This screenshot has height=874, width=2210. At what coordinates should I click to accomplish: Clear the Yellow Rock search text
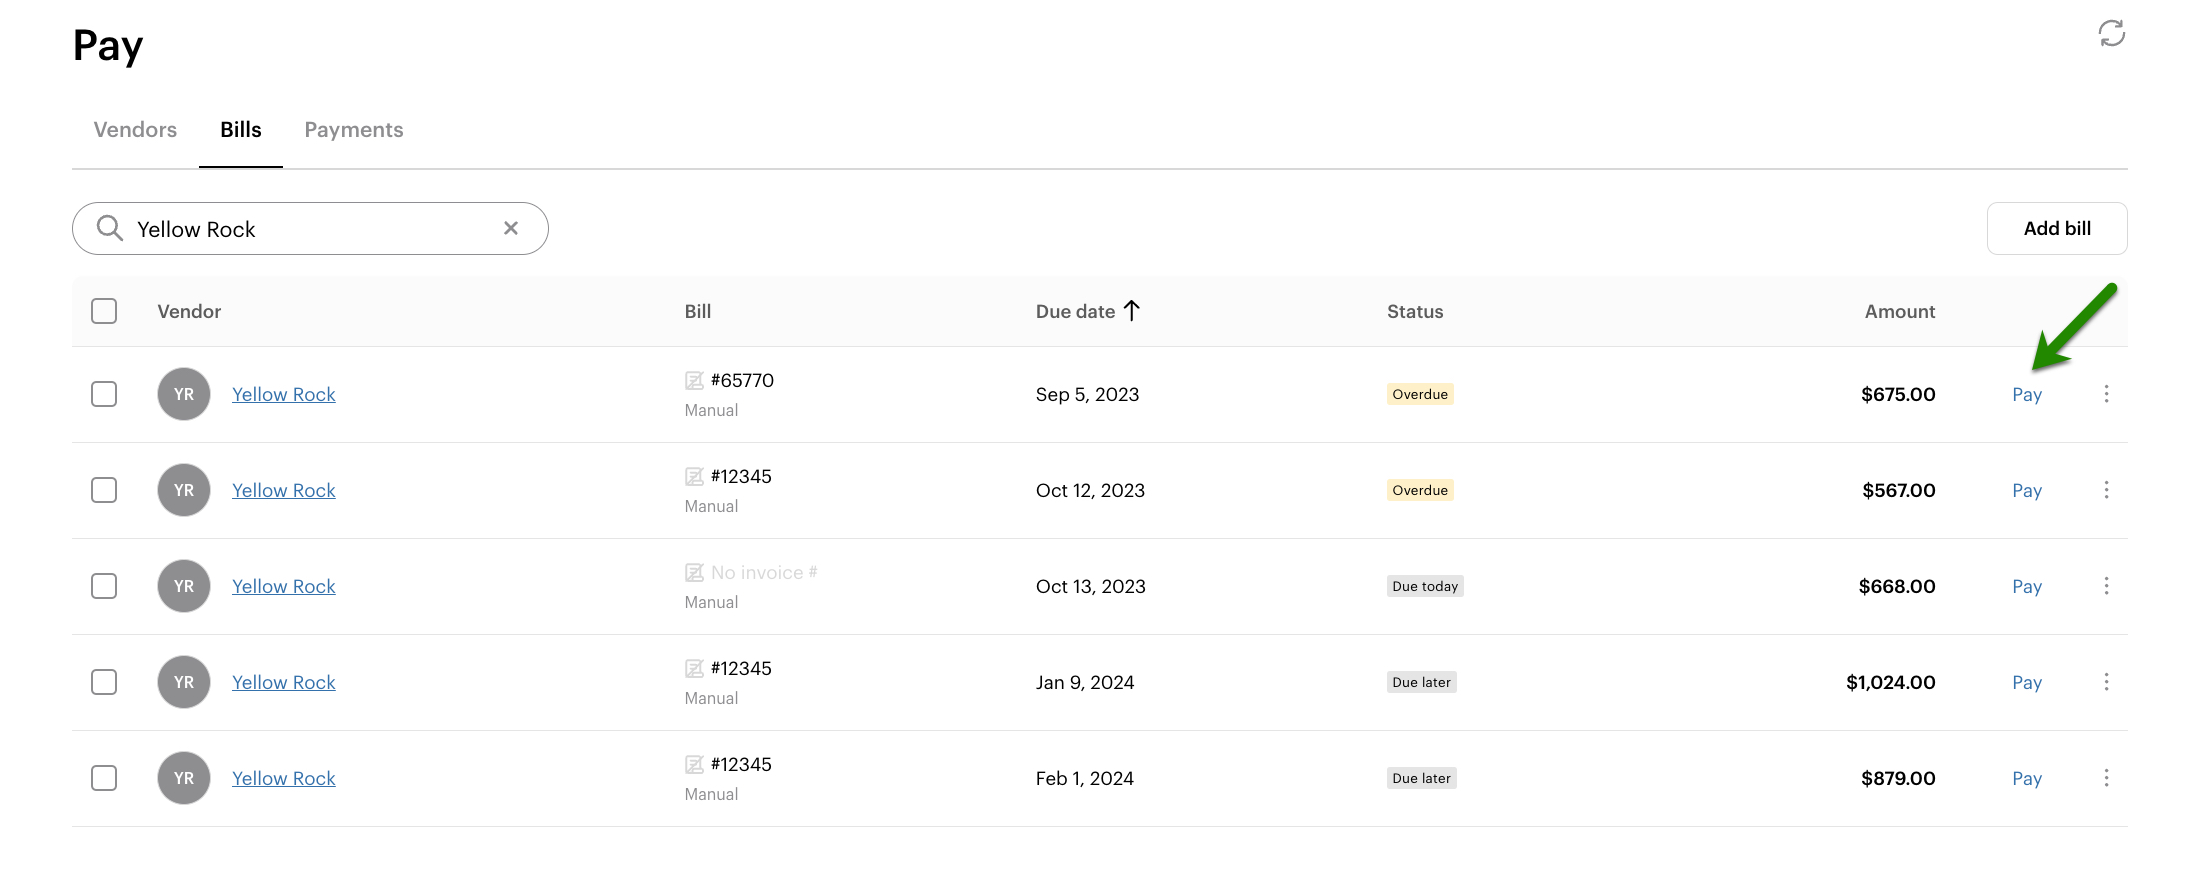pos(511,228)
